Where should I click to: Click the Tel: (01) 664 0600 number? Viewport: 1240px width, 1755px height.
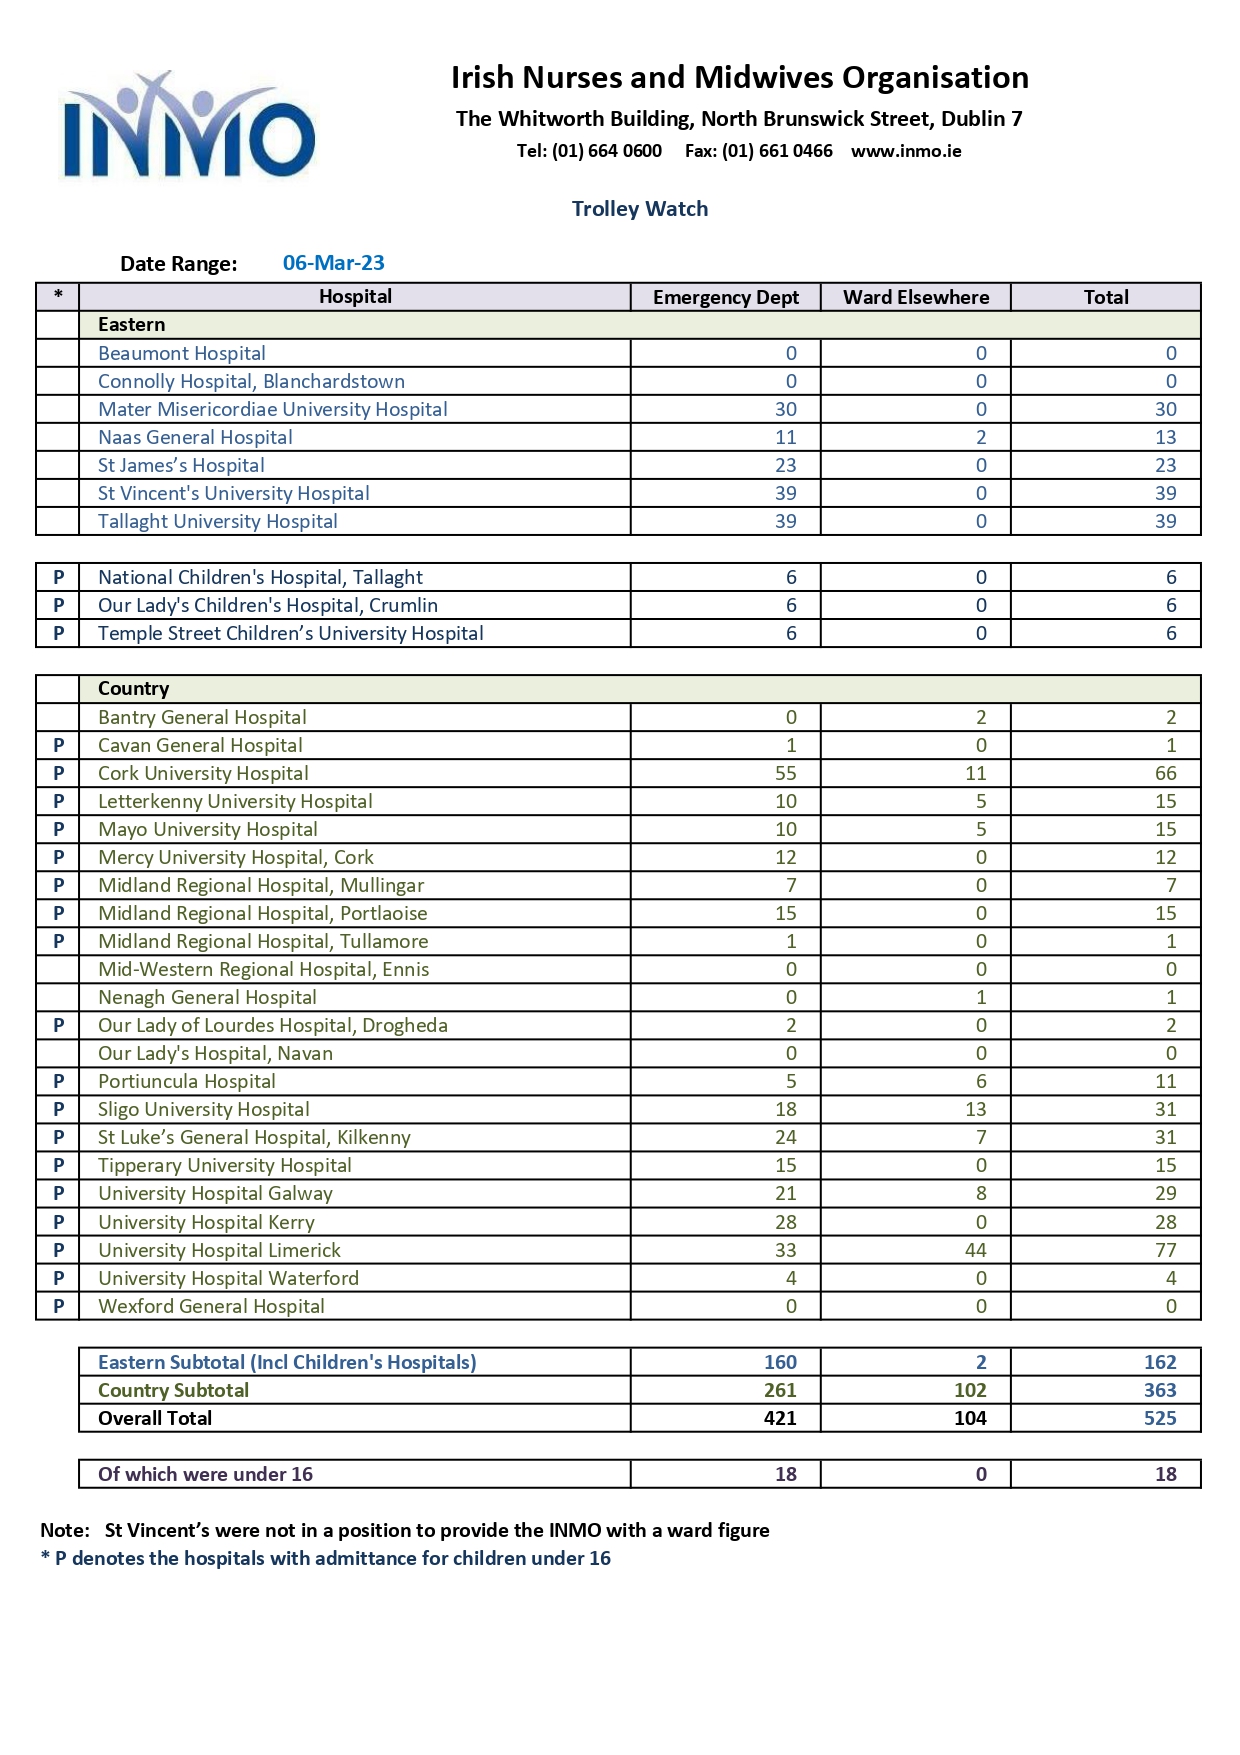click(589, 151)
